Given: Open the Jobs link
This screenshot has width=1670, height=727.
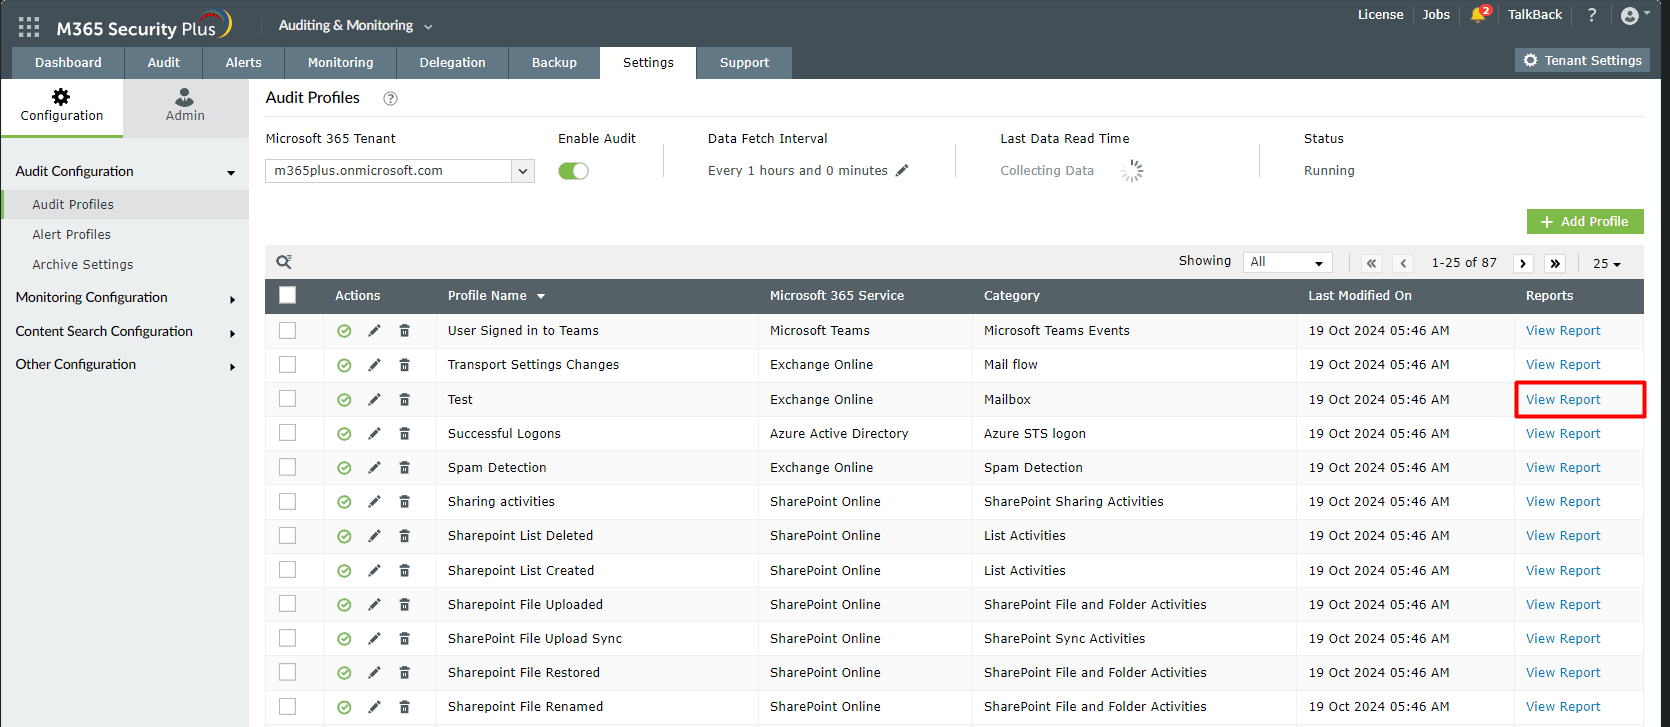Looking at the screenshot, I should pos(1436,15).
